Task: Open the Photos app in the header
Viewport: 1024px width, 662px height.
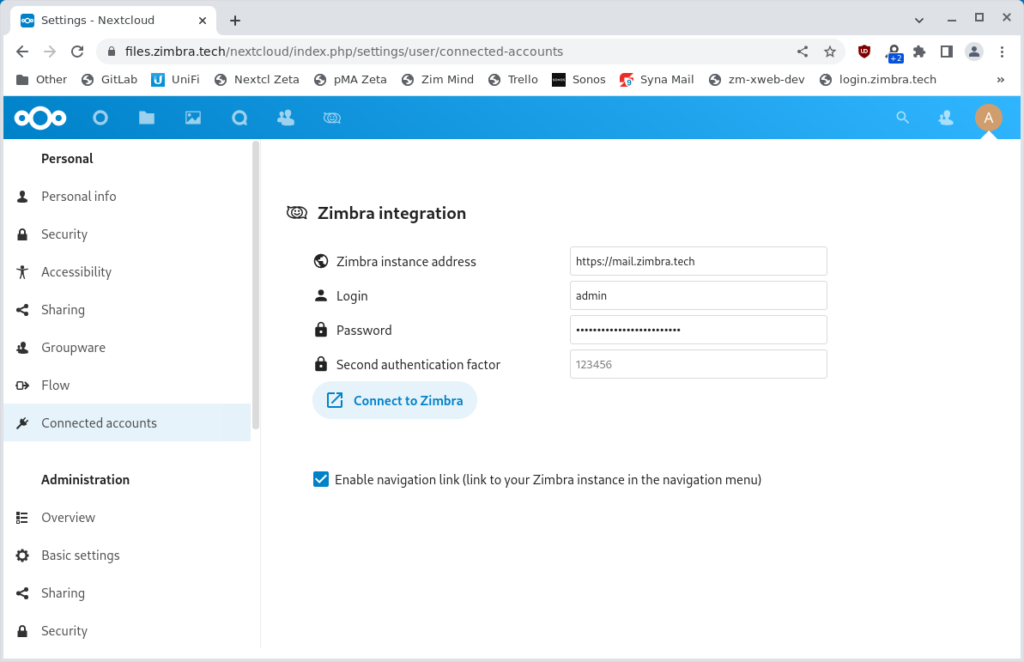Action: 192,117
